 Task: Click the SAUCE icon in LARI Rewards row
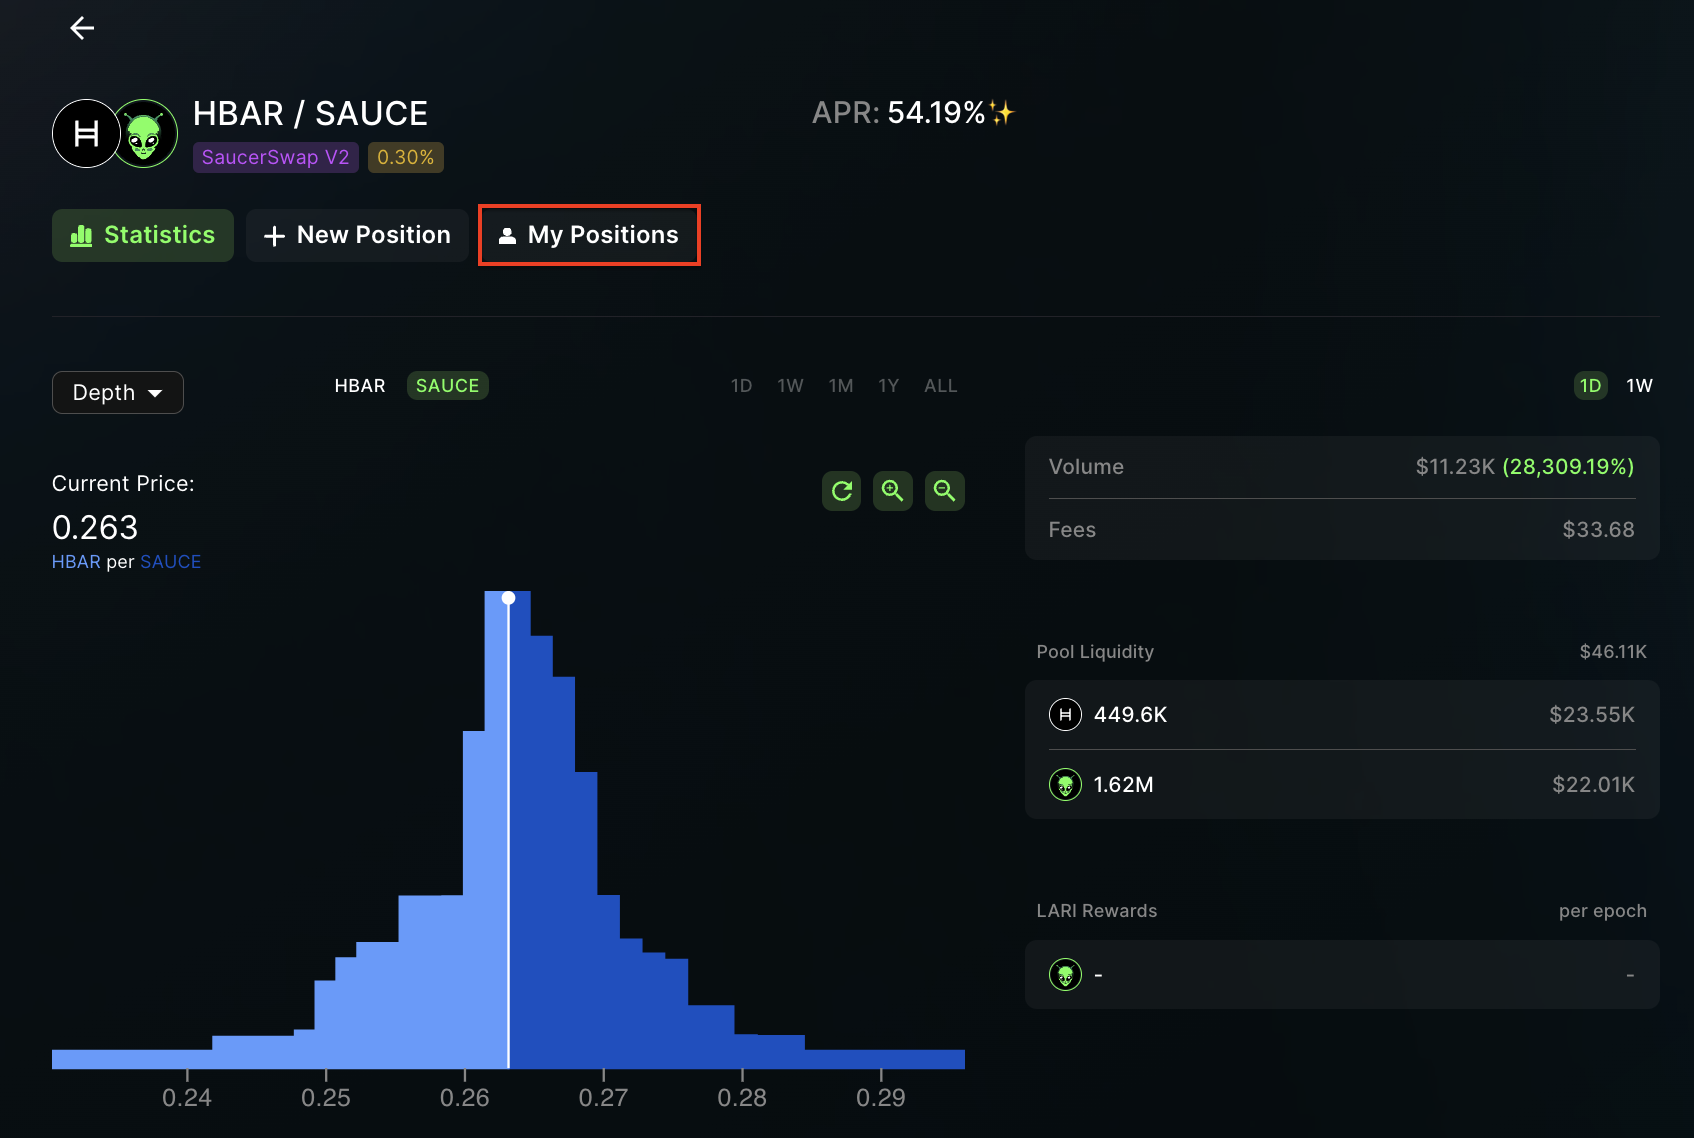click(1065, 974)
